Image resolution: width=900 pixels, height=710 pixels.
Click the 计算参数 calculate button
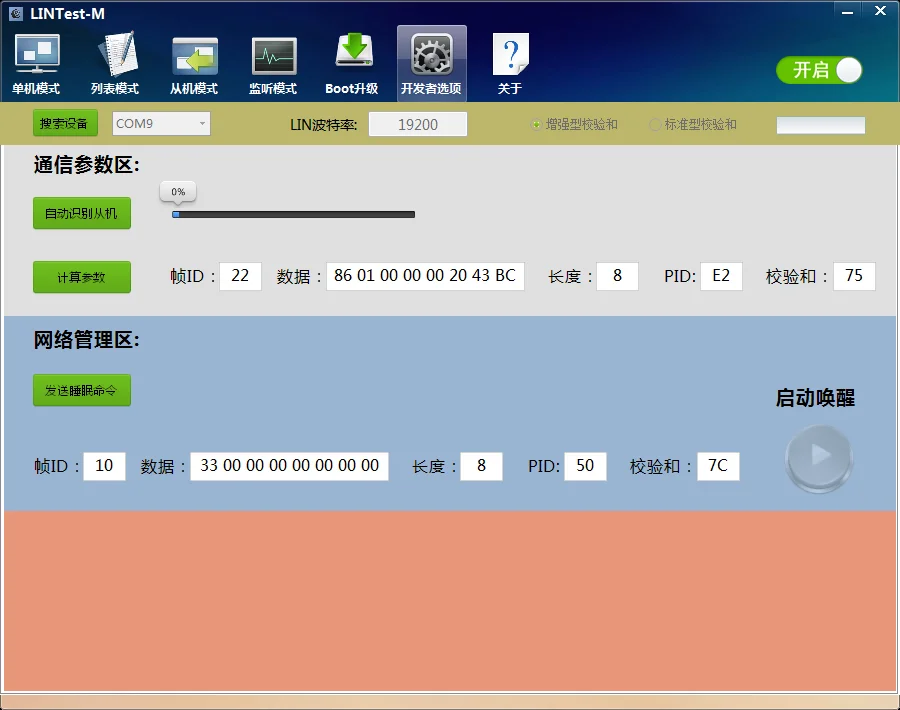click(82, 277)
